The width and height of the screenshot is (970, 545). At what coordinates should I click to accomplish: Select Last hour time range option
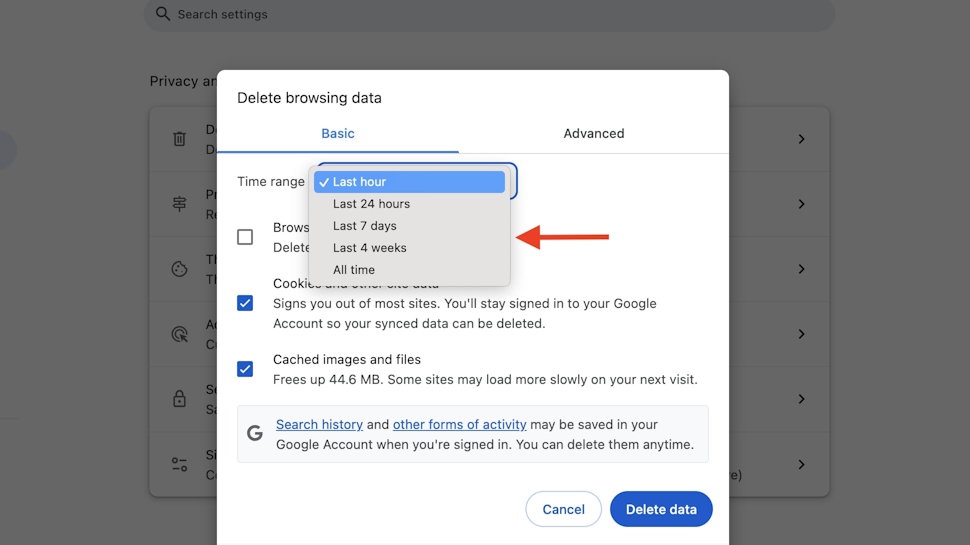(x=410, y=182)
